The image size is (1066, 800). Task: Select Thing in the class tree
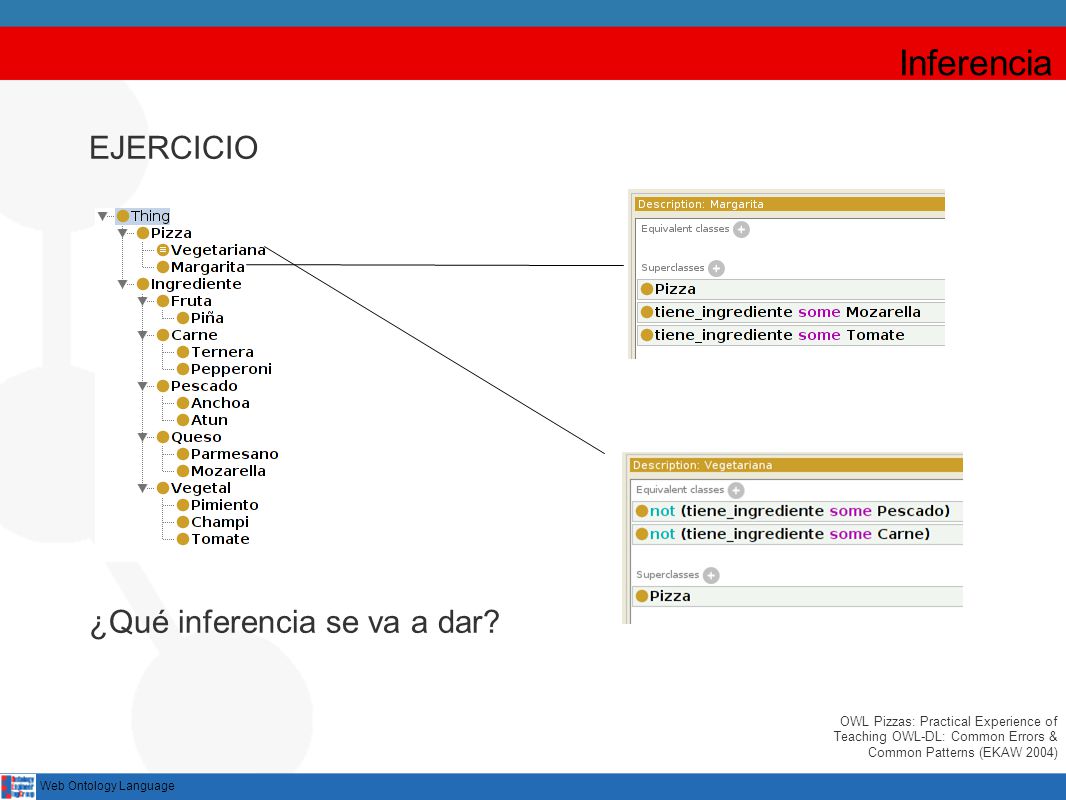click(x=150, y=216)
